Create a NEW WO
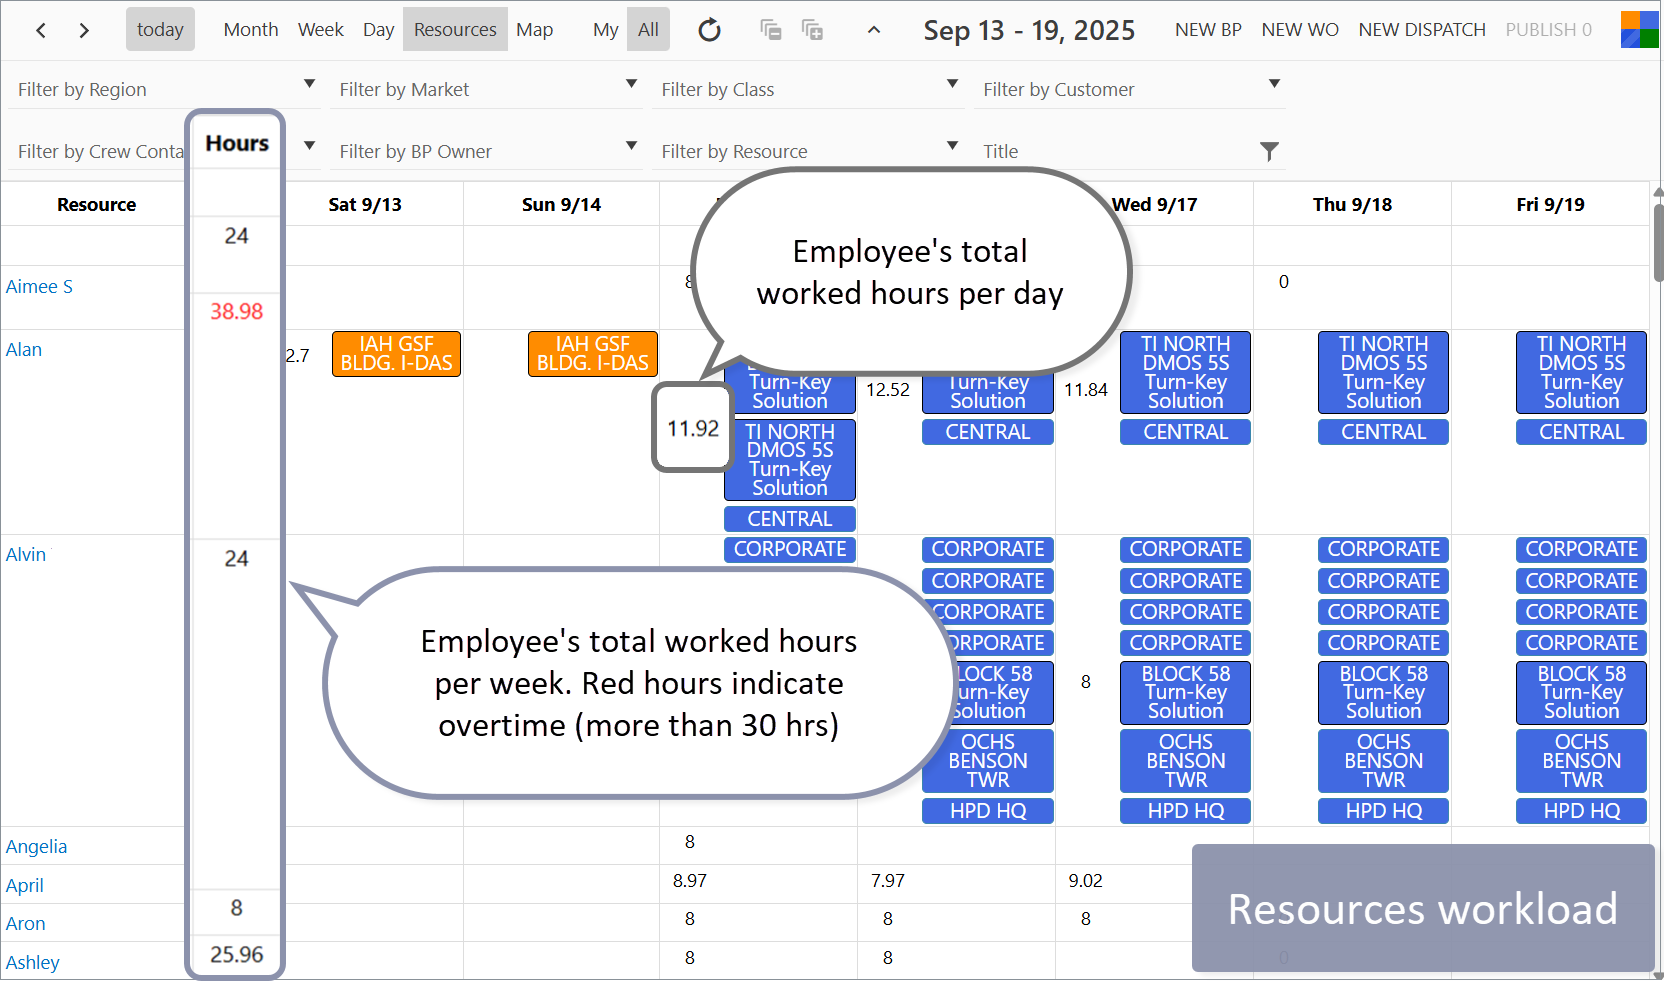Screen dimensions: 1664x981 point(1300,30)
